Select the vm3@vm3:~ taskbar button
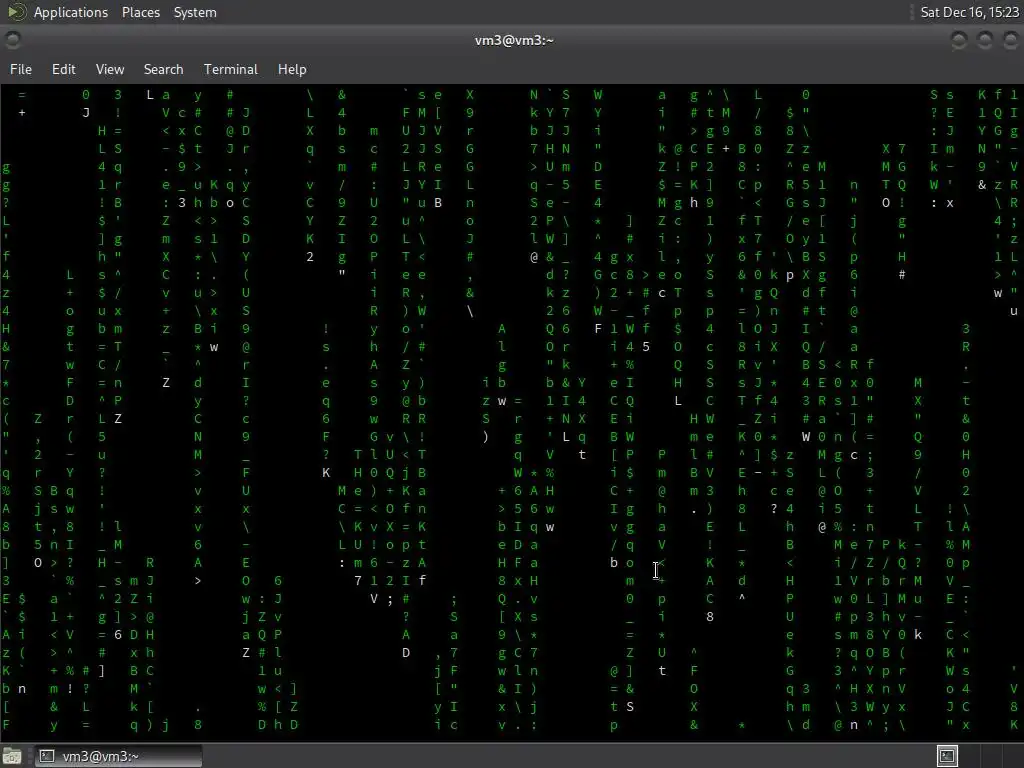 tap(118, 756)
